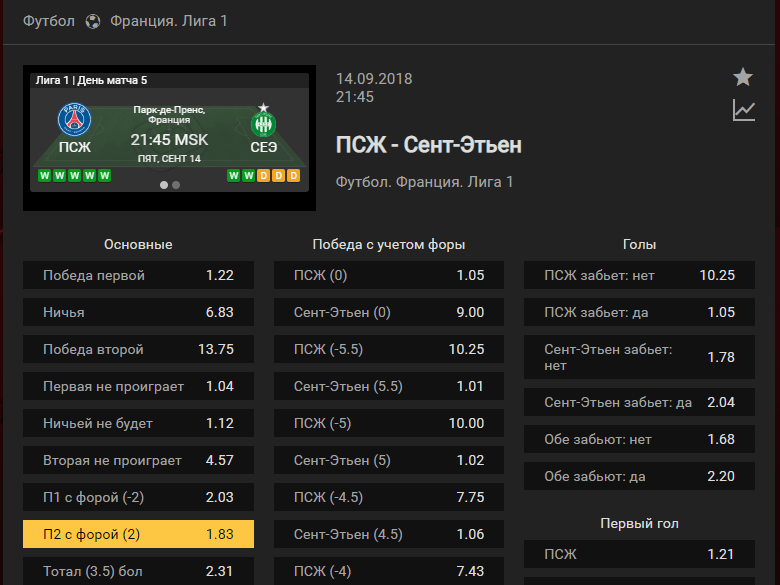This screenshot has width=780, height=585.
Task: Select ПСЖ (-5.5) at 10.25
Action: click(389, 349)
